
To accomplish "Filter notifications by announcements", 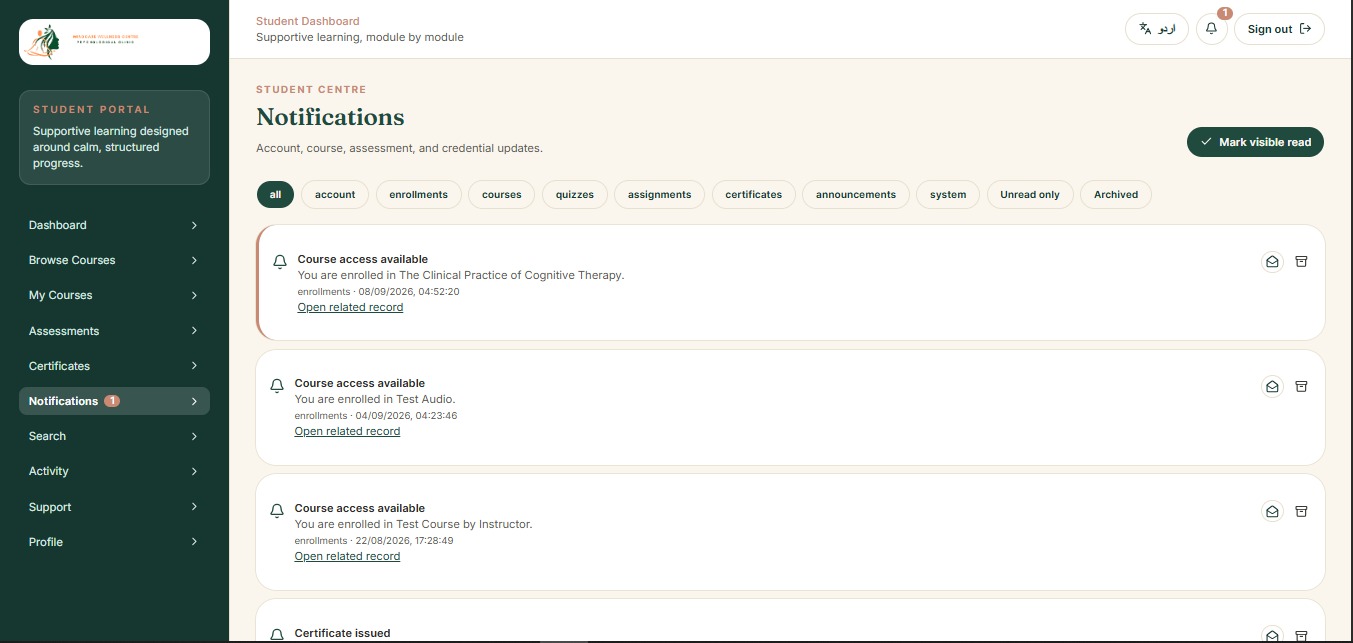I will [856, 194].
